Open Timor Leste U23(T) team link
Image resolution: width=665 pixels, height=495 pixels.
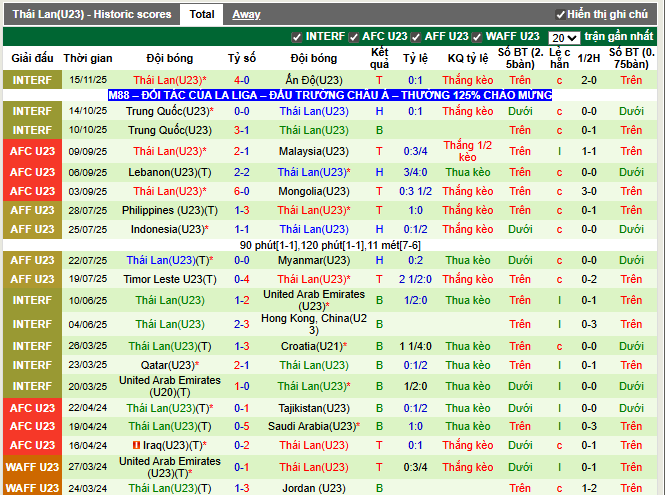pos(170,279)
